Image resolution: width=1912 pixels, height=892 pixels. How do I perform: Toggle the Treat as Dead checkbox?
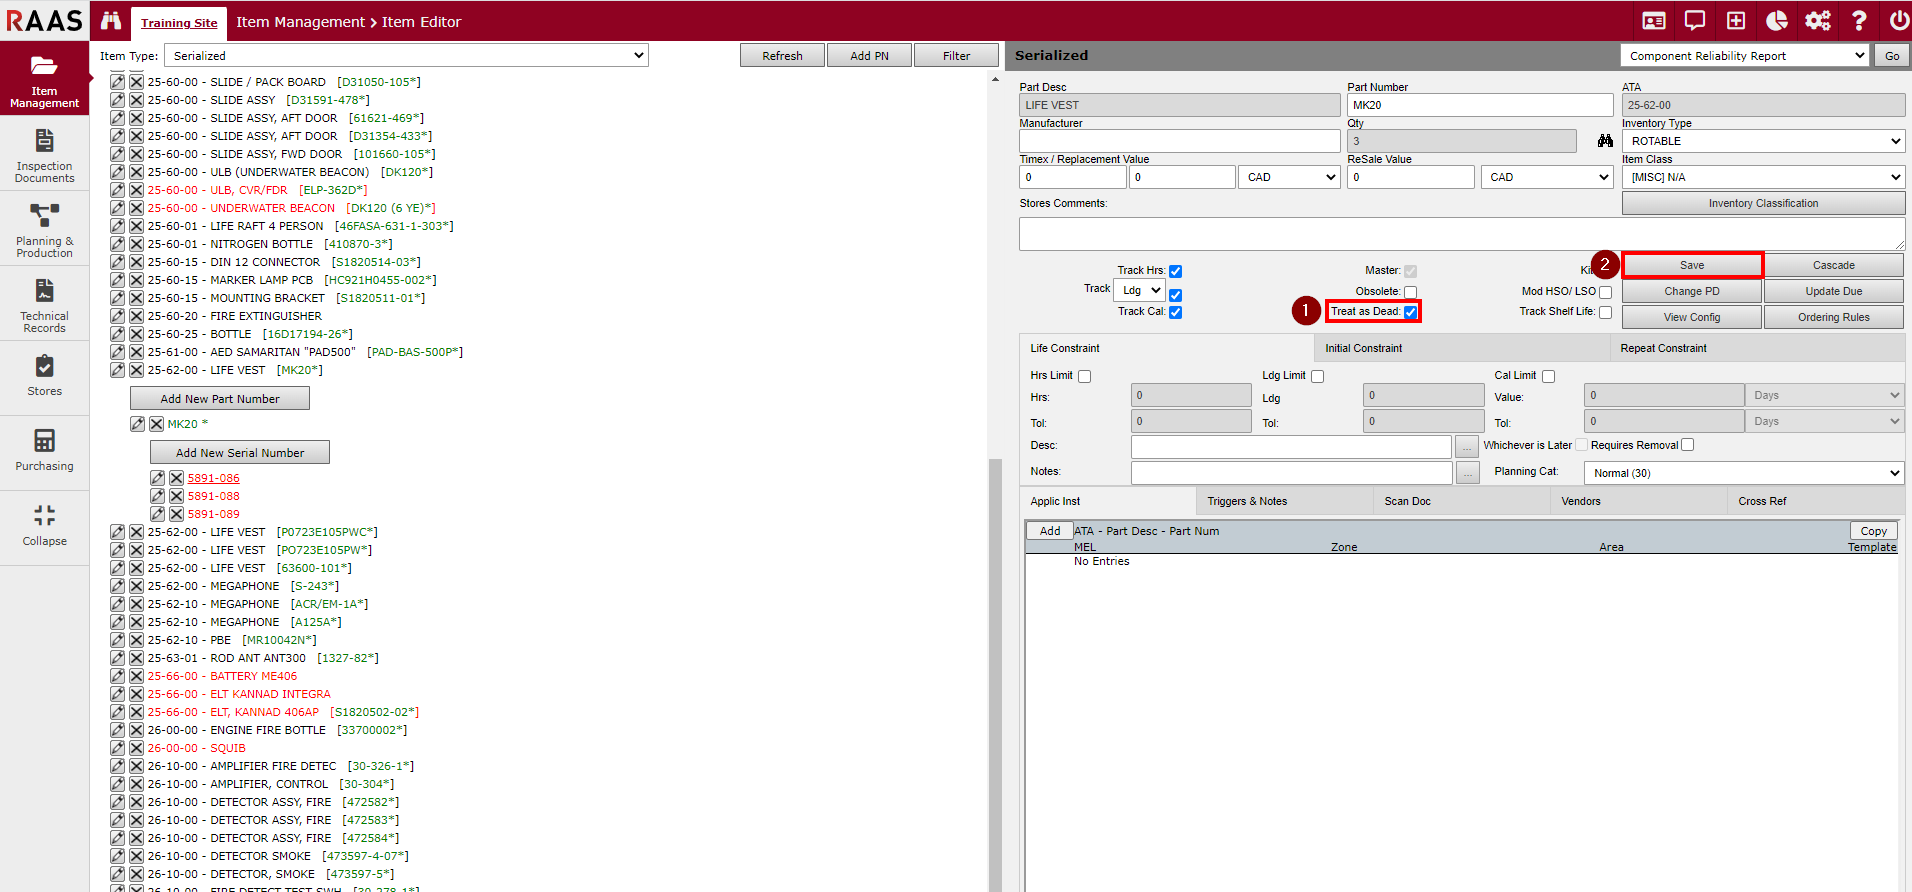[x=1410, y=312]
